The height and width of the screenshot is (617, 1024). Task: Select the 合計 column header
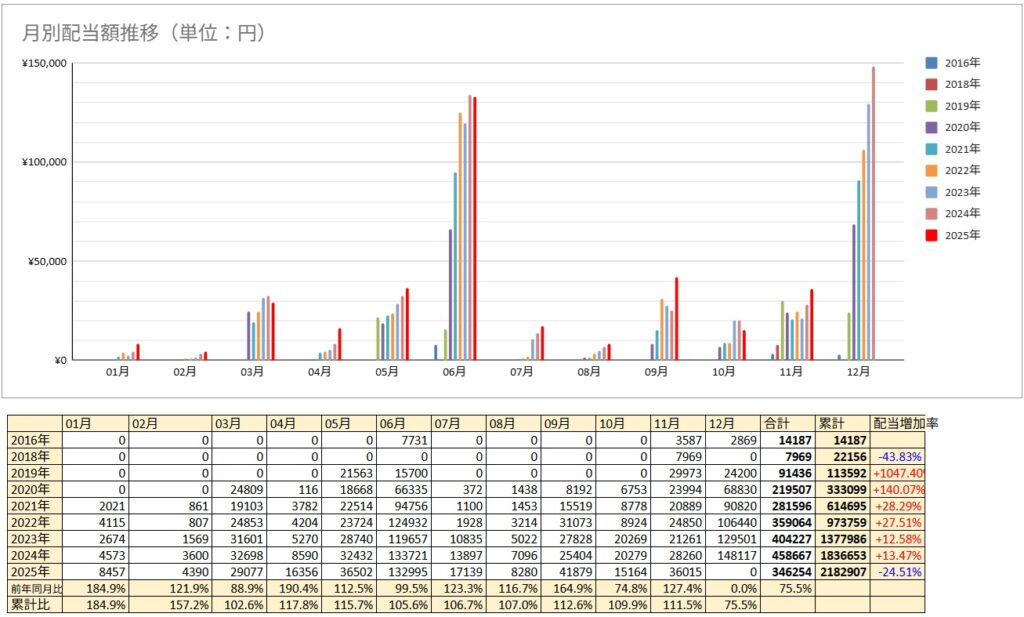(776, 423)
